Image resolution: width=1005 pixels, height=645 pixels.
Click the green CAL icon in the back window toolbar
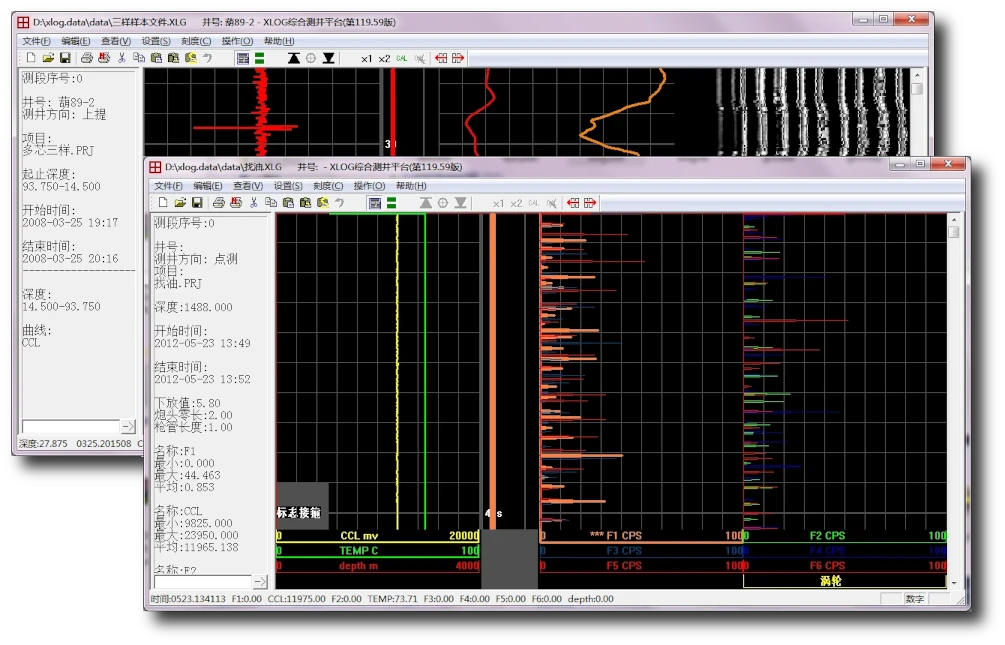pos(402,58)
